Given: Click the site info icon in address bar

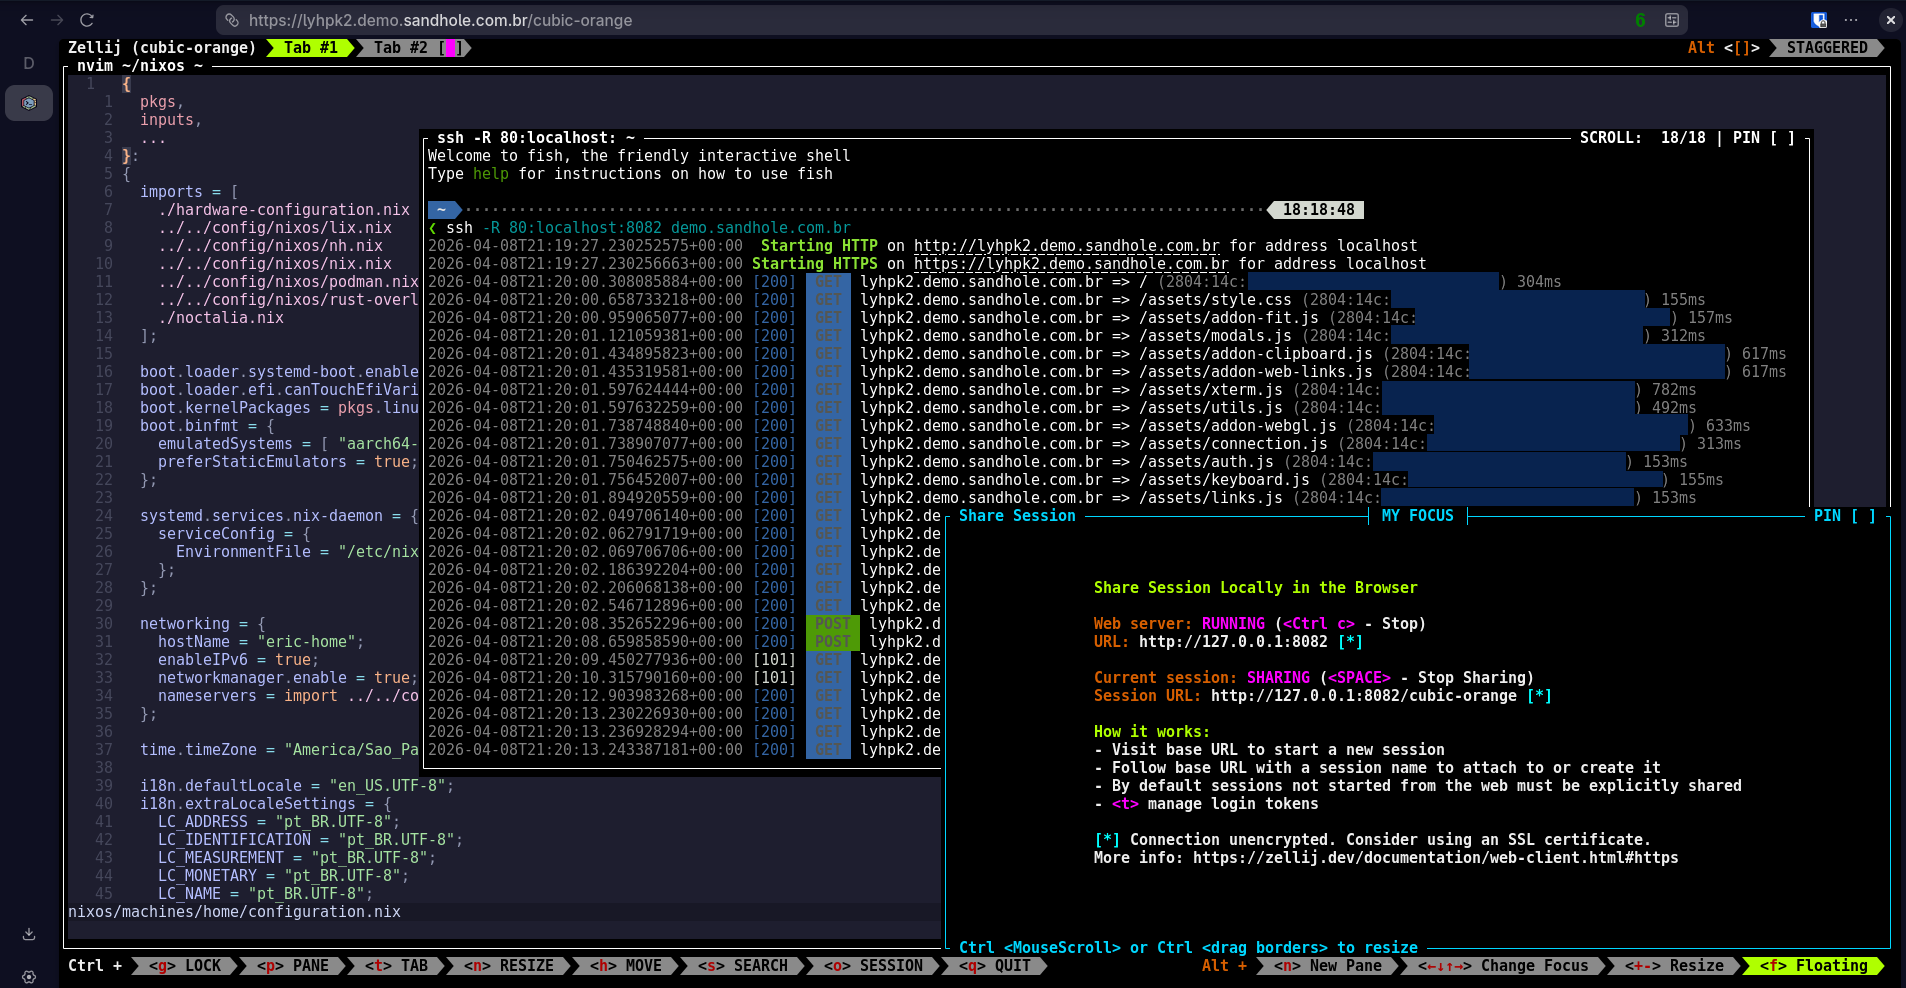Looking at the screenshot, I should click(232, 20).
